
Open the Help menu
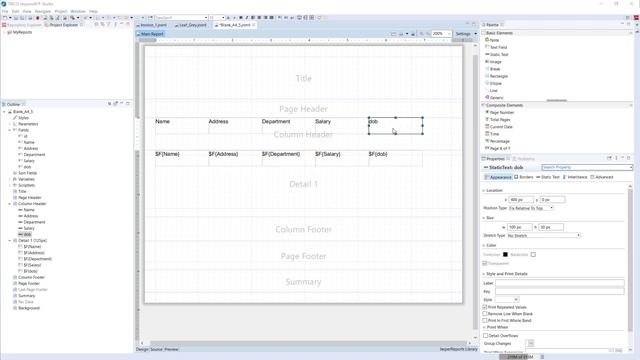(x=93, y=11)
